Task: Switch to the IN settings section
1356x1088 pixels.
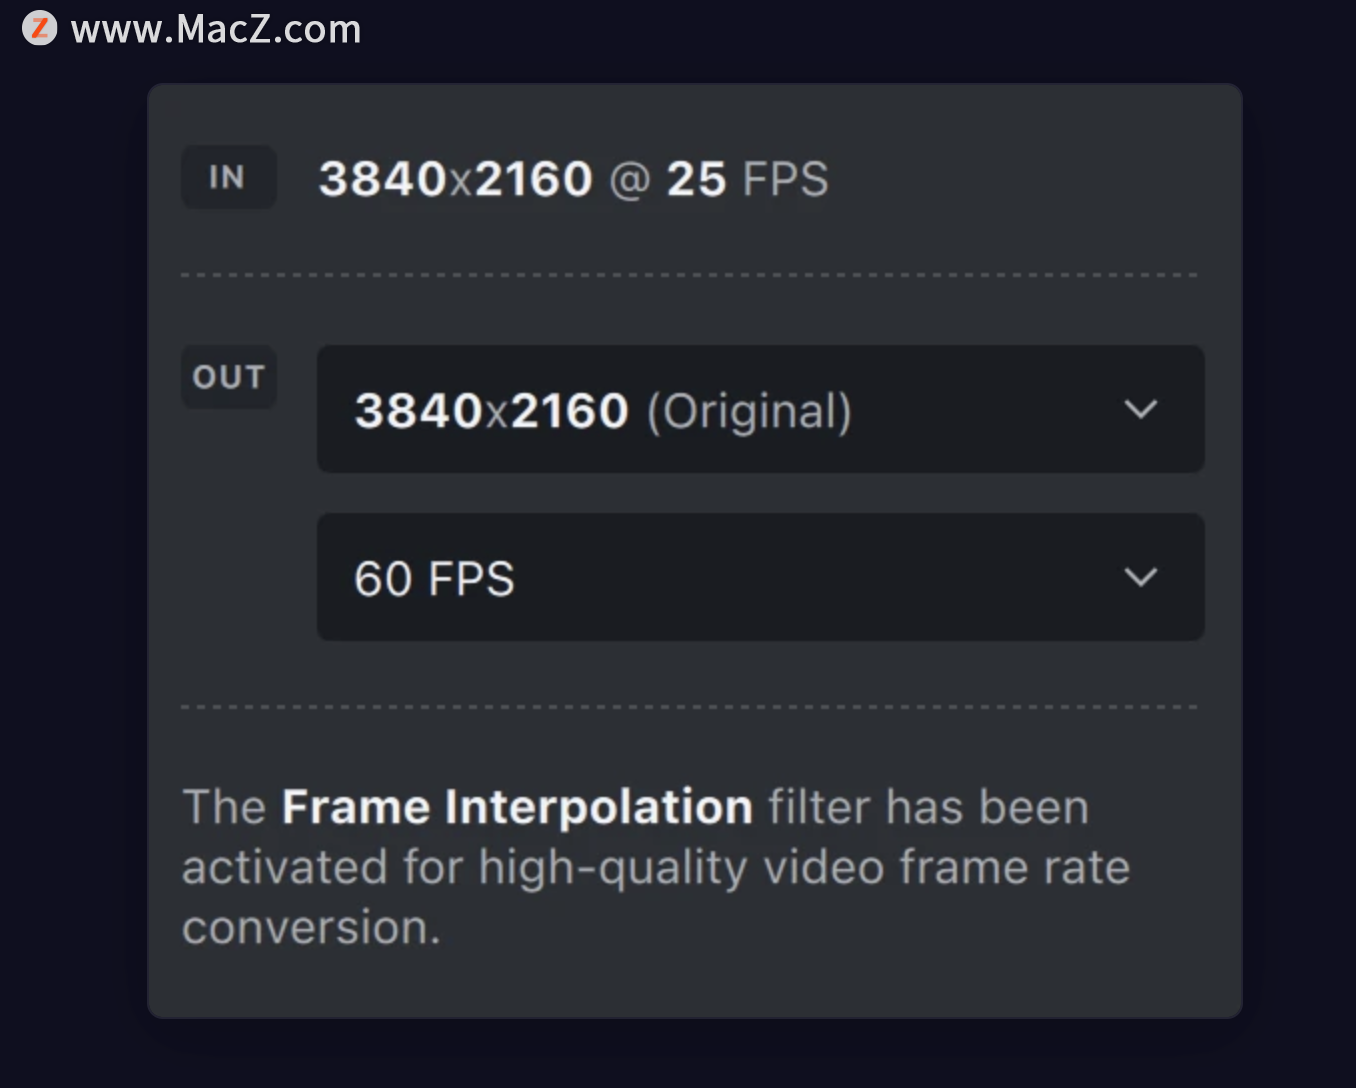Action: pyautogui.click(x=228, y=177)
